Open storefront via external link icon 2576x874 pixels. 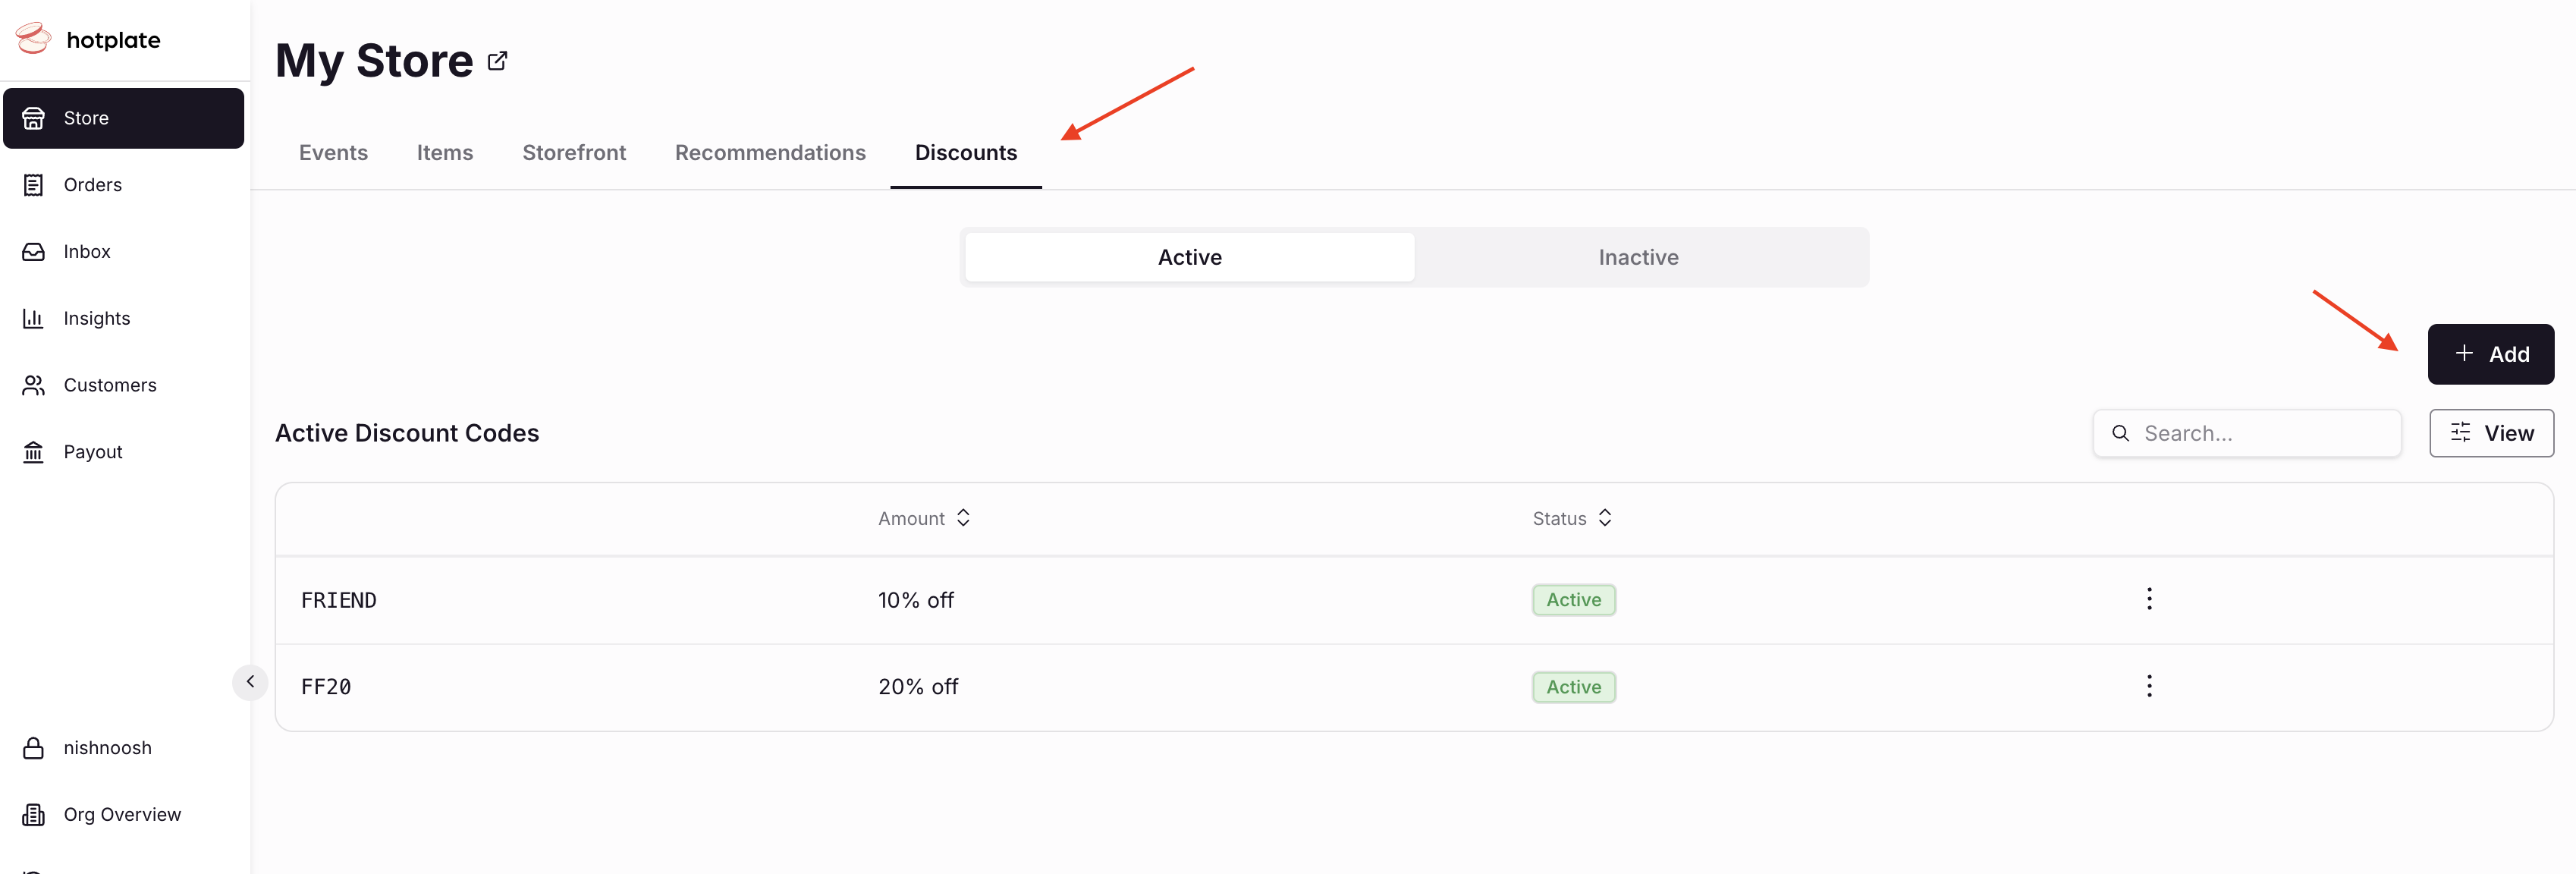coord(497,60)
